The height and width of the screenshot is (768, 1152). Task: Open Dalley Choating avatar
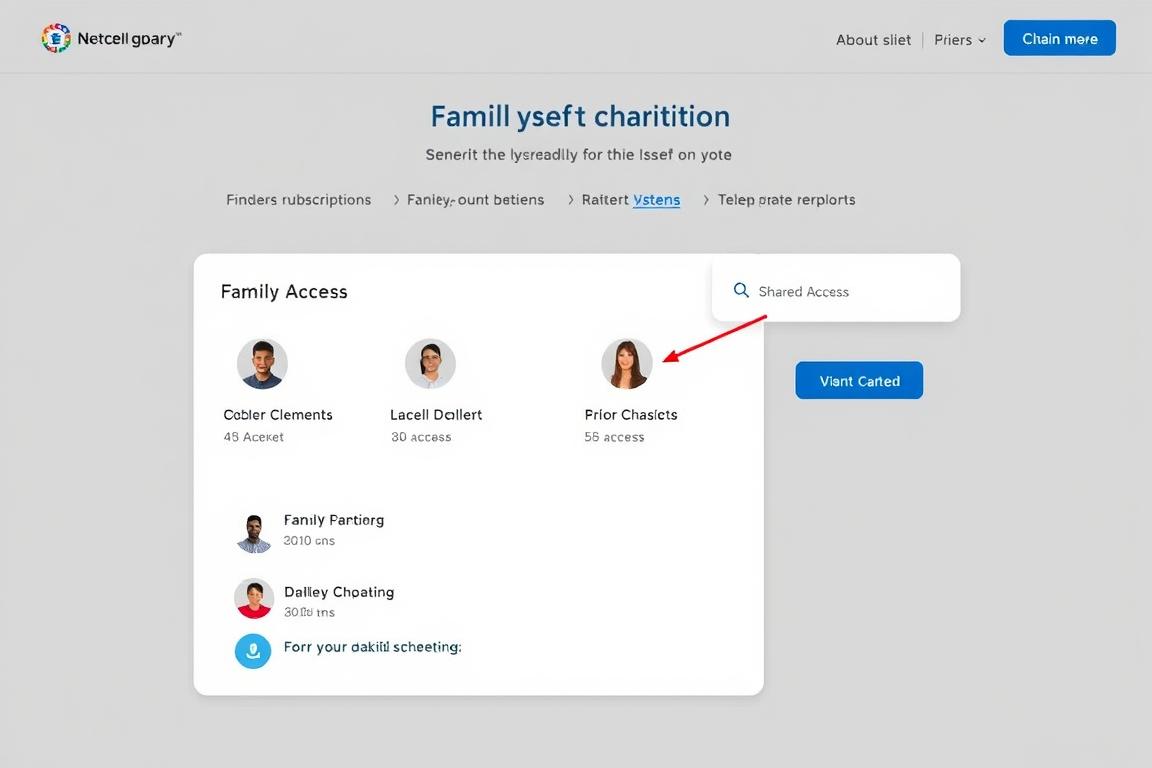click(254, 599)
